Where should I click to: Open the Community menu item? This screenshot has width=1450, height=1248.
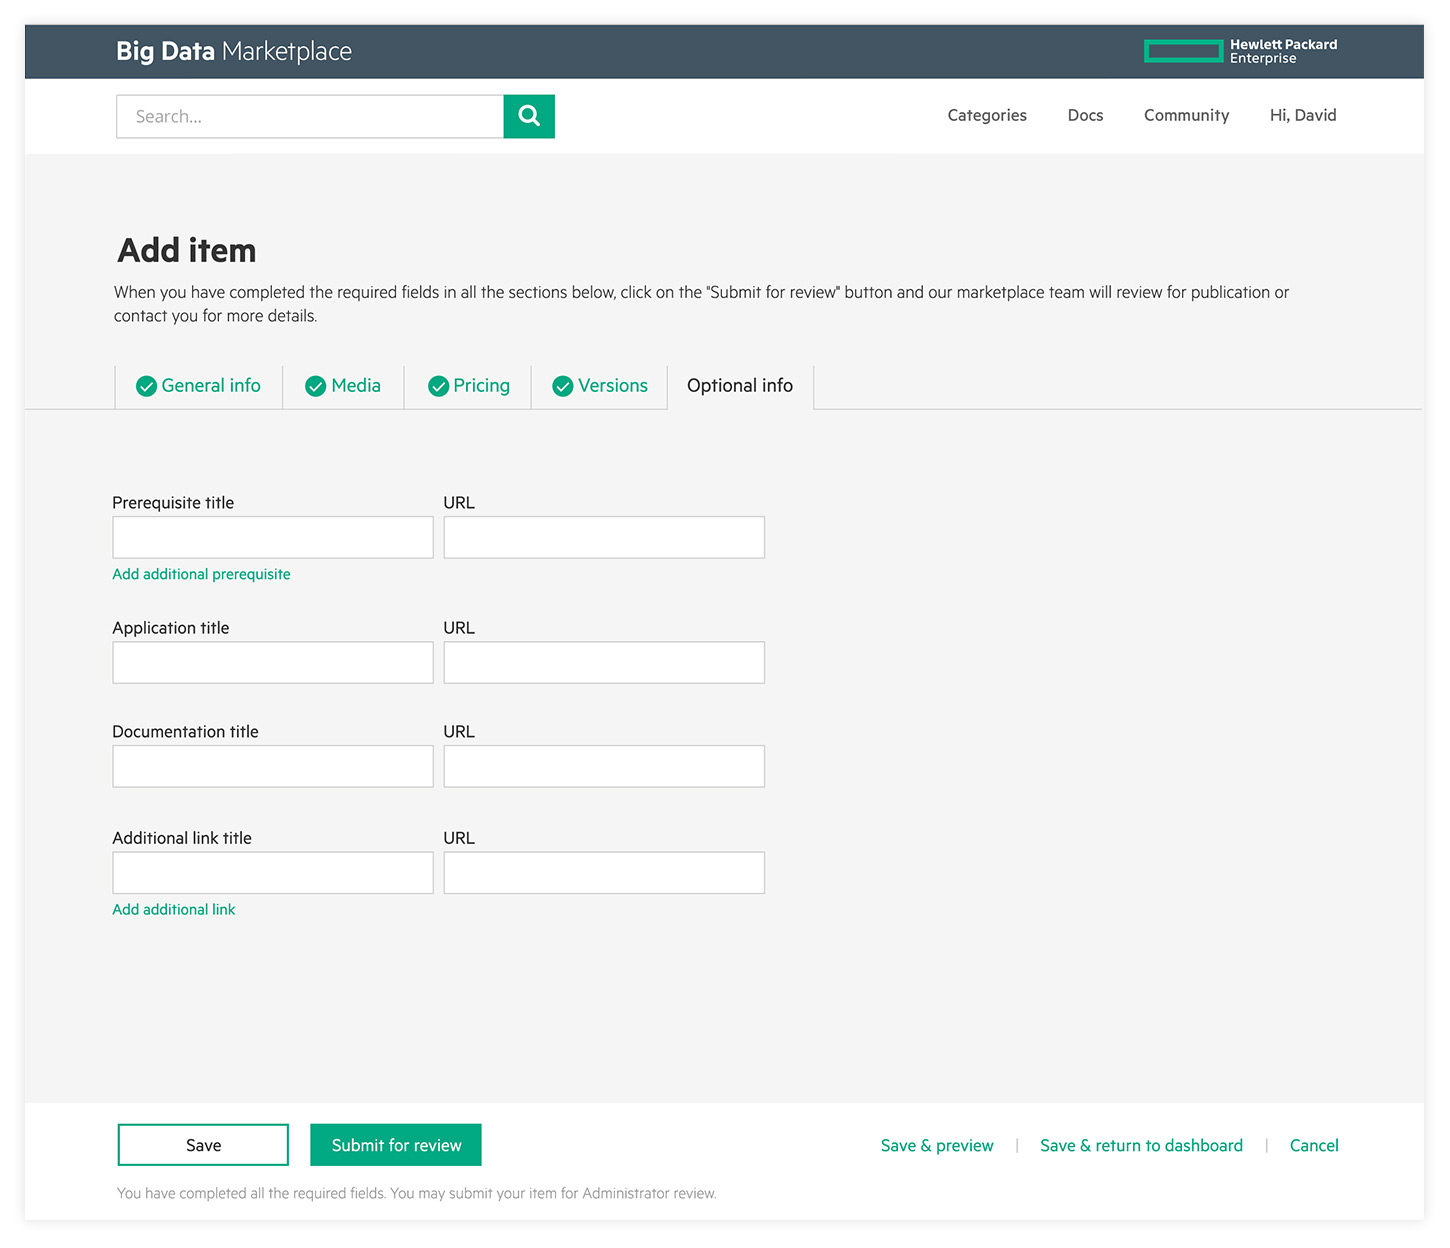[x=1186, y=115]
